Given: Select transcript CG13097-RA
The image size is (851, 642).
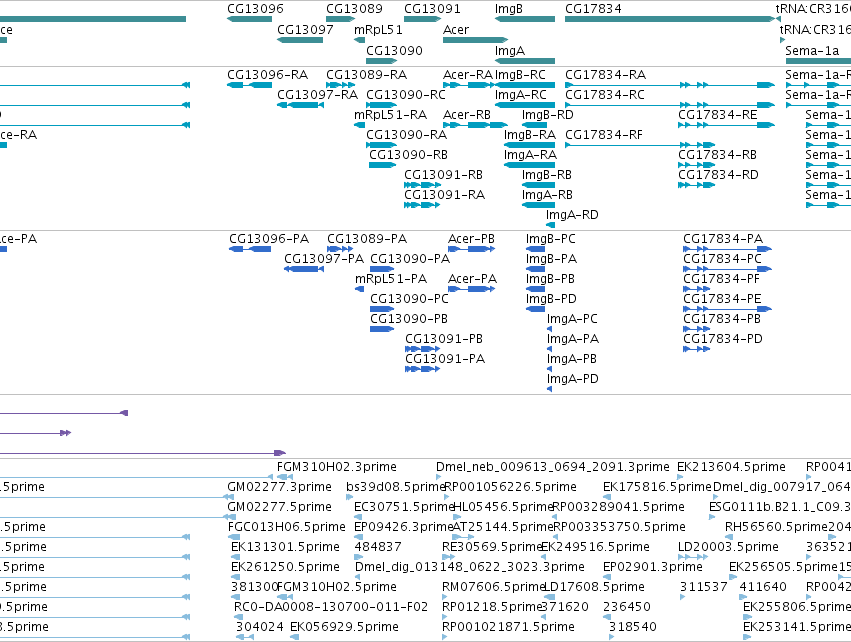Looking at the screenshot, I should [x=317, y=94].
